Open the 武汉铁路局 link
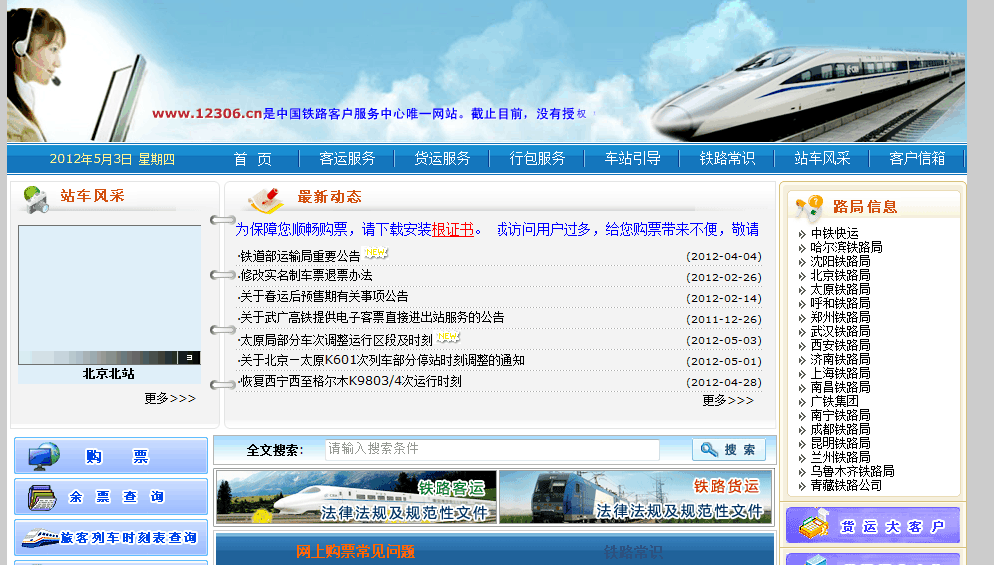The width and height of the screenshot is (994, 565). [841, 331]
